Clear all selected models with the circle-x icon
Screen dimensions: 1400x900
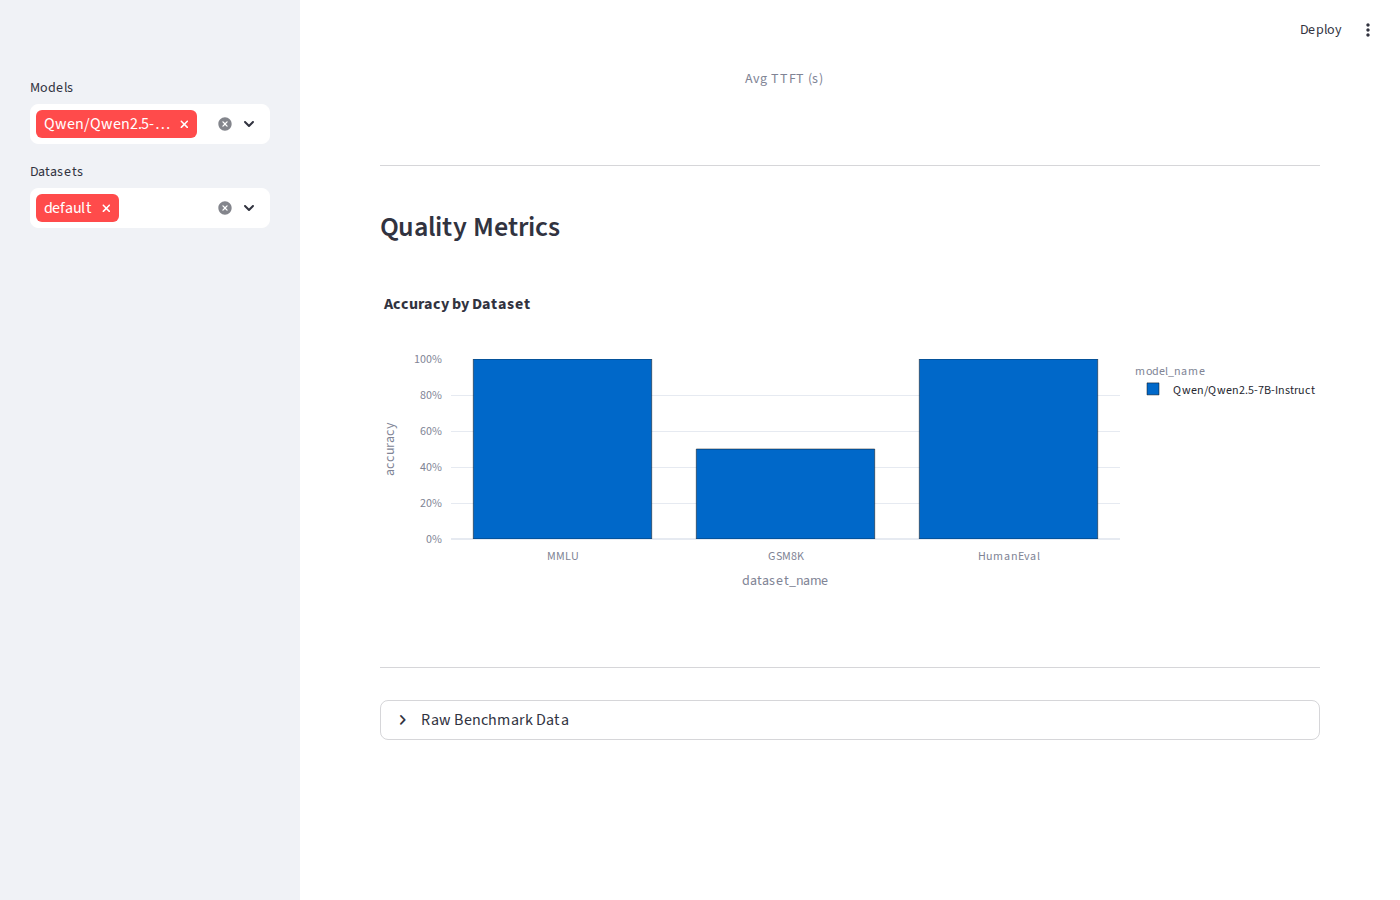pos(224,124)
